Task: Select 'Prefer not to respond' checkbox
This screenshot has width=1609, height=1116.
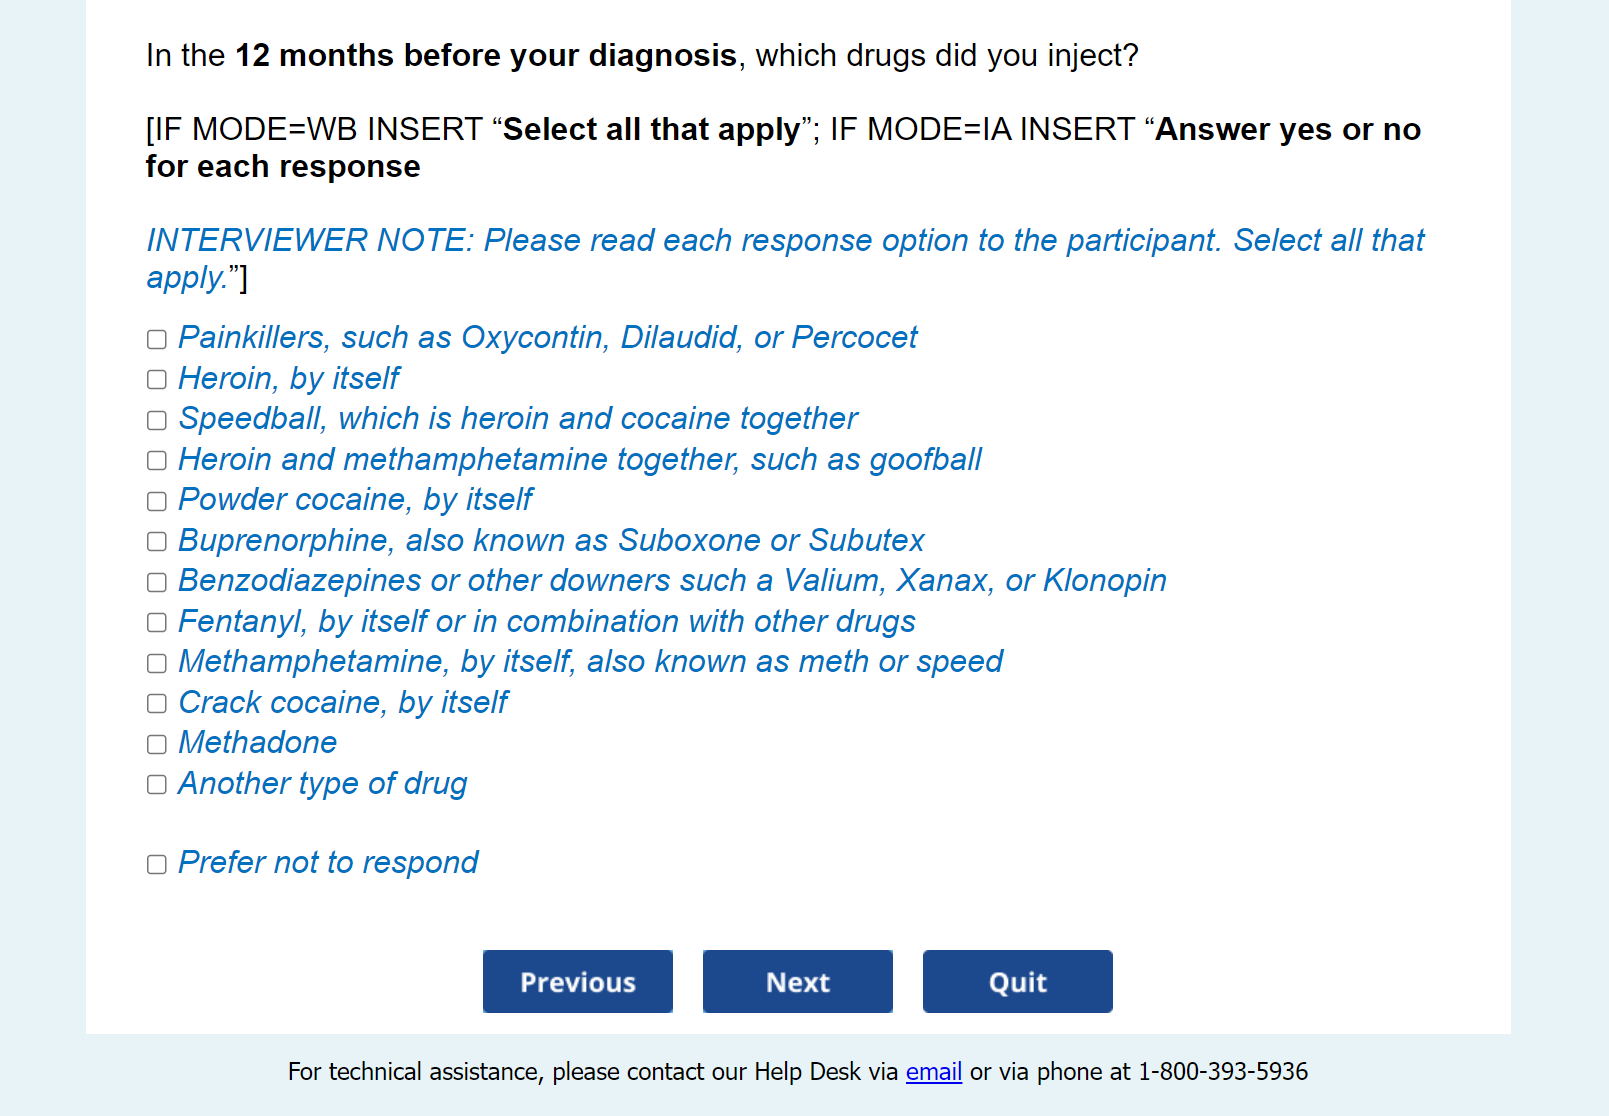Action: tap(157, 865)
